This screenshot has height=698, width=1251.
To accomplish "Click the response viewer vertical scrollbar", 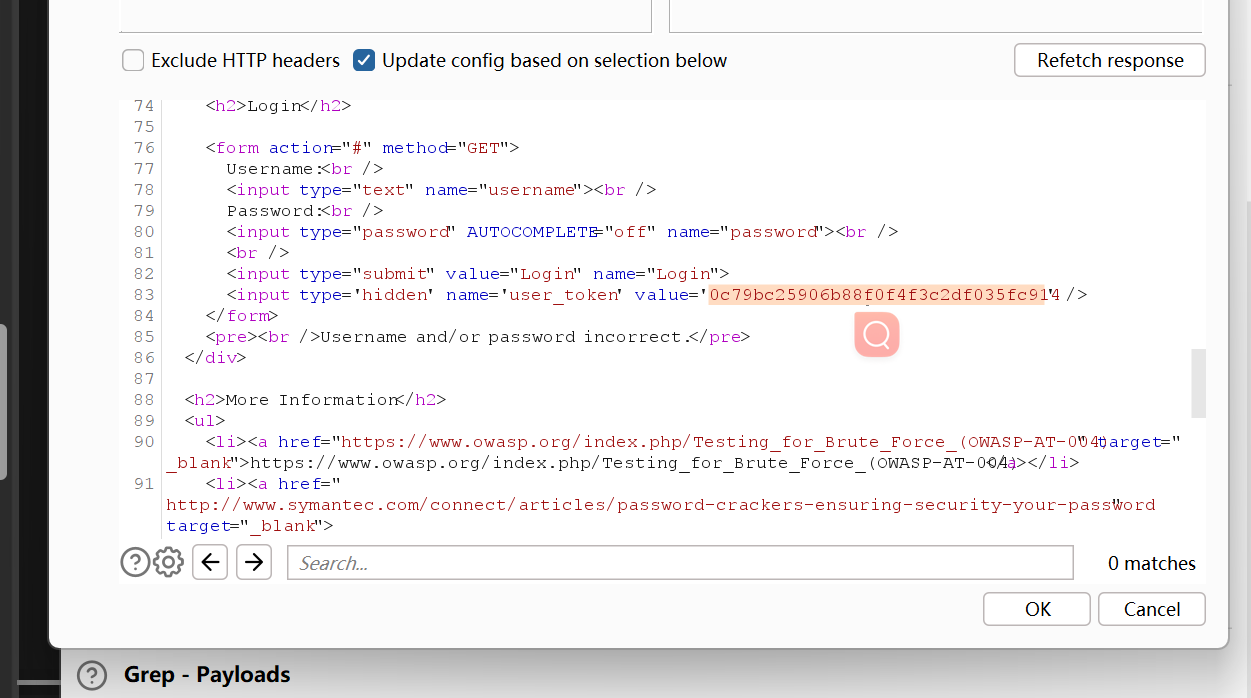I will 1198,383.
